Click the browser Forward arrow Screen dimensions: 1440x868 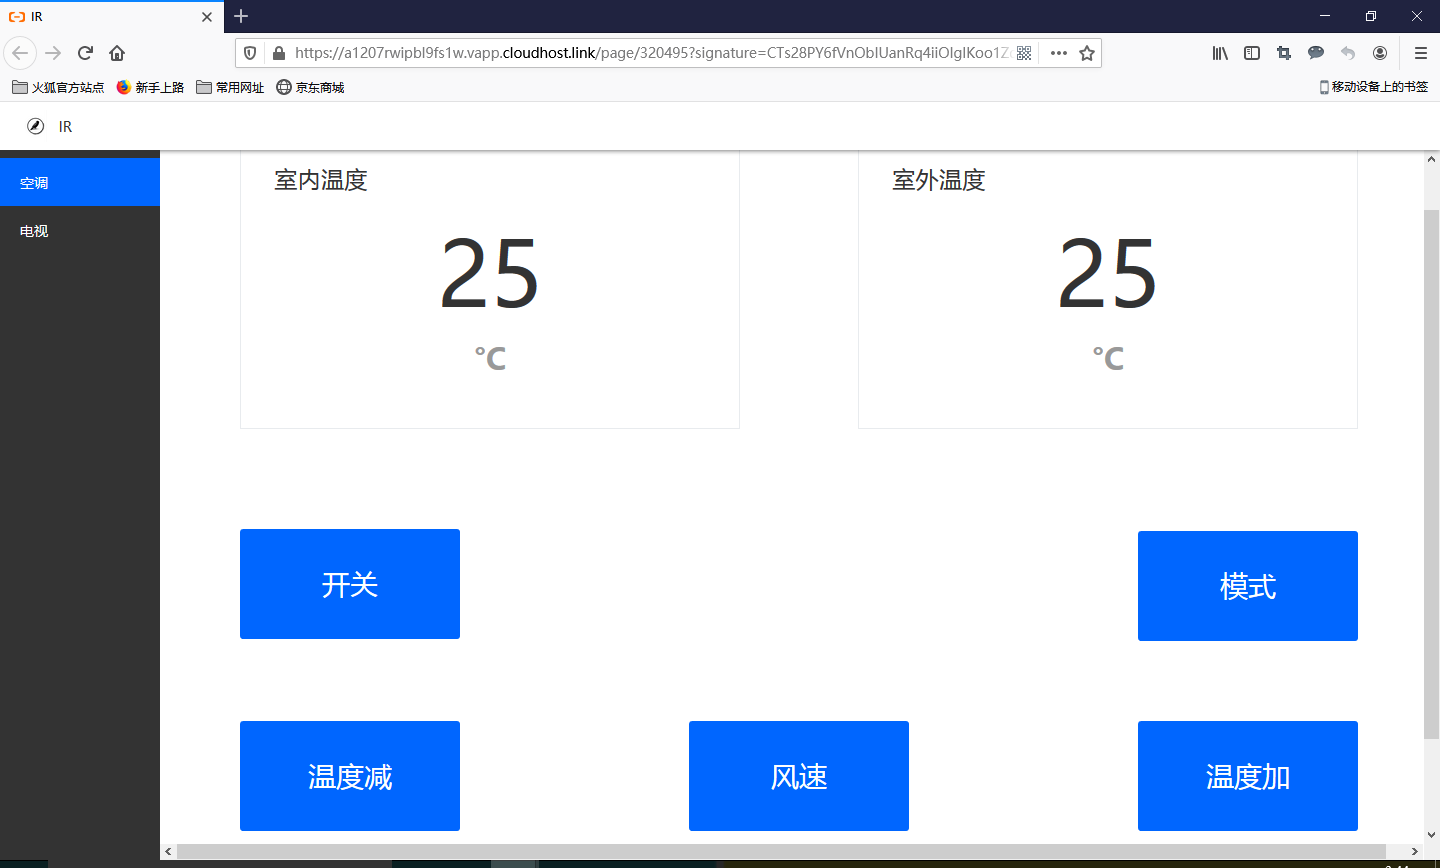[x=53, y=53]
